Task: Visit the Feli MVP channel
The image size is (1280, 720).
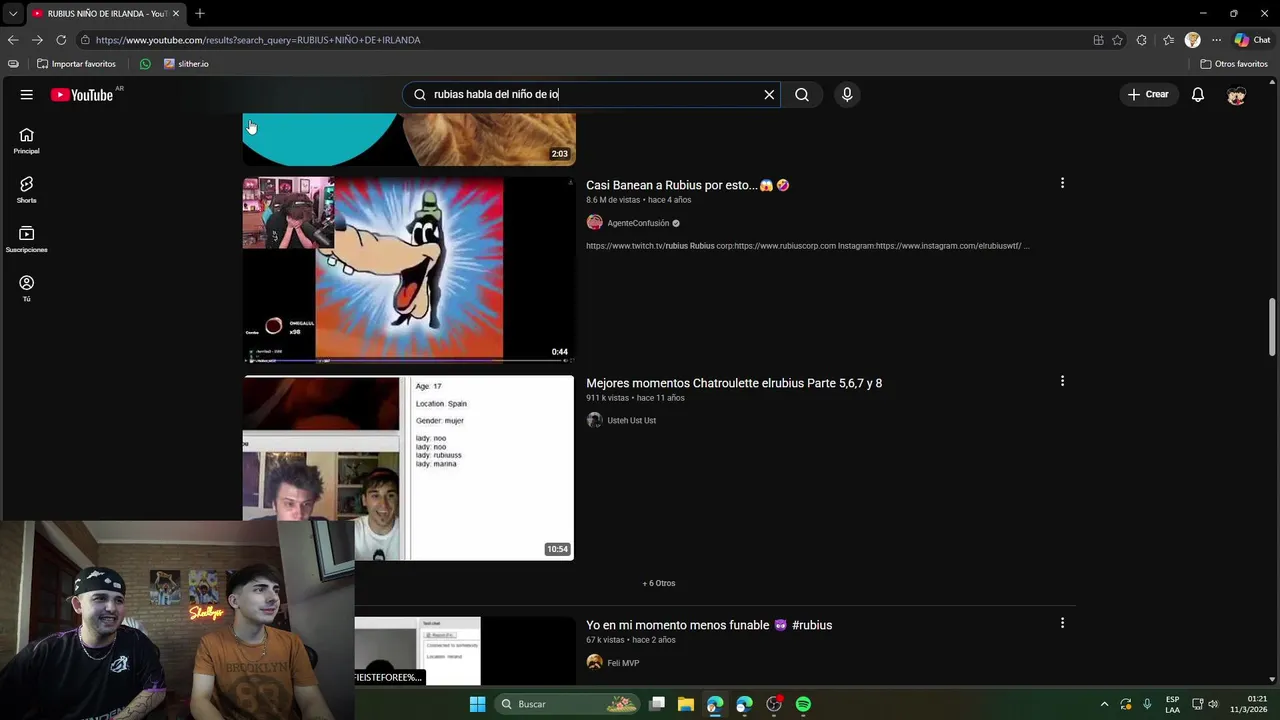Action: pos(623,663)
